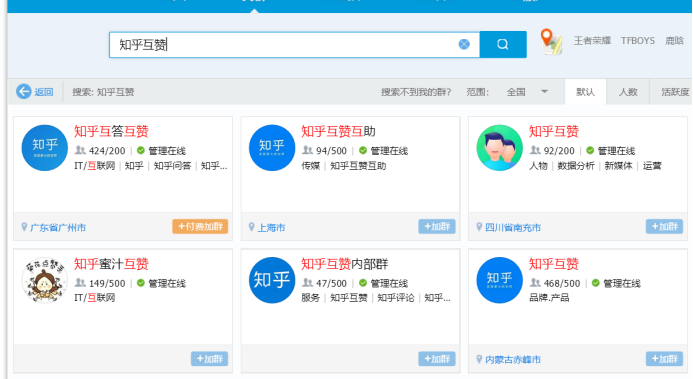Click the TFBOYS hot keyword
Screen dimensions: 693x379
click(638, 41)
